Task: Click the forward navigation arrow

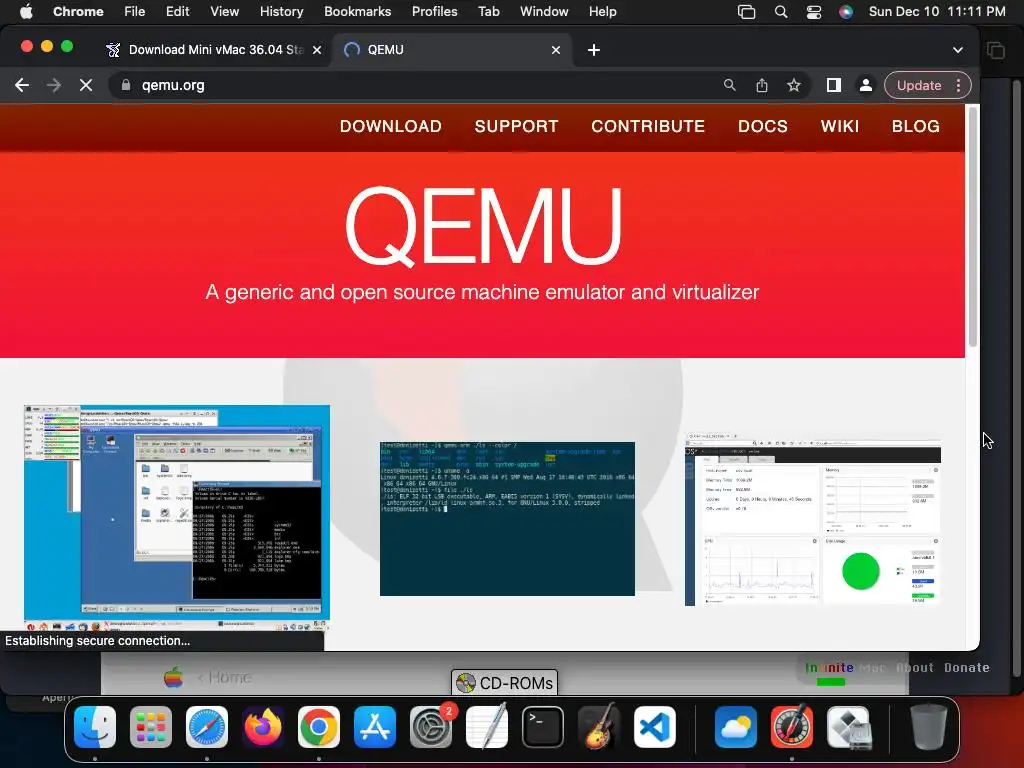Action: [54, 86]
